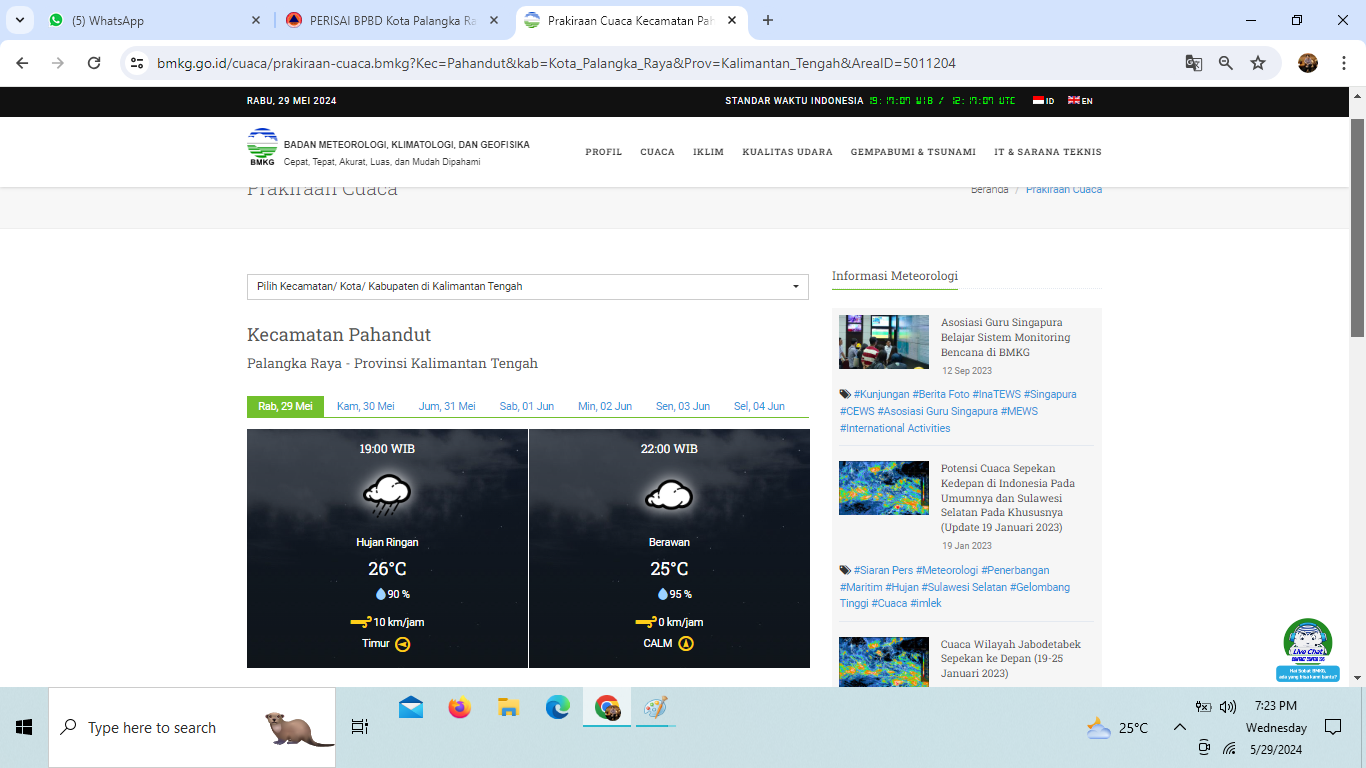Close the WhatsApp tab

click(255, 20)
